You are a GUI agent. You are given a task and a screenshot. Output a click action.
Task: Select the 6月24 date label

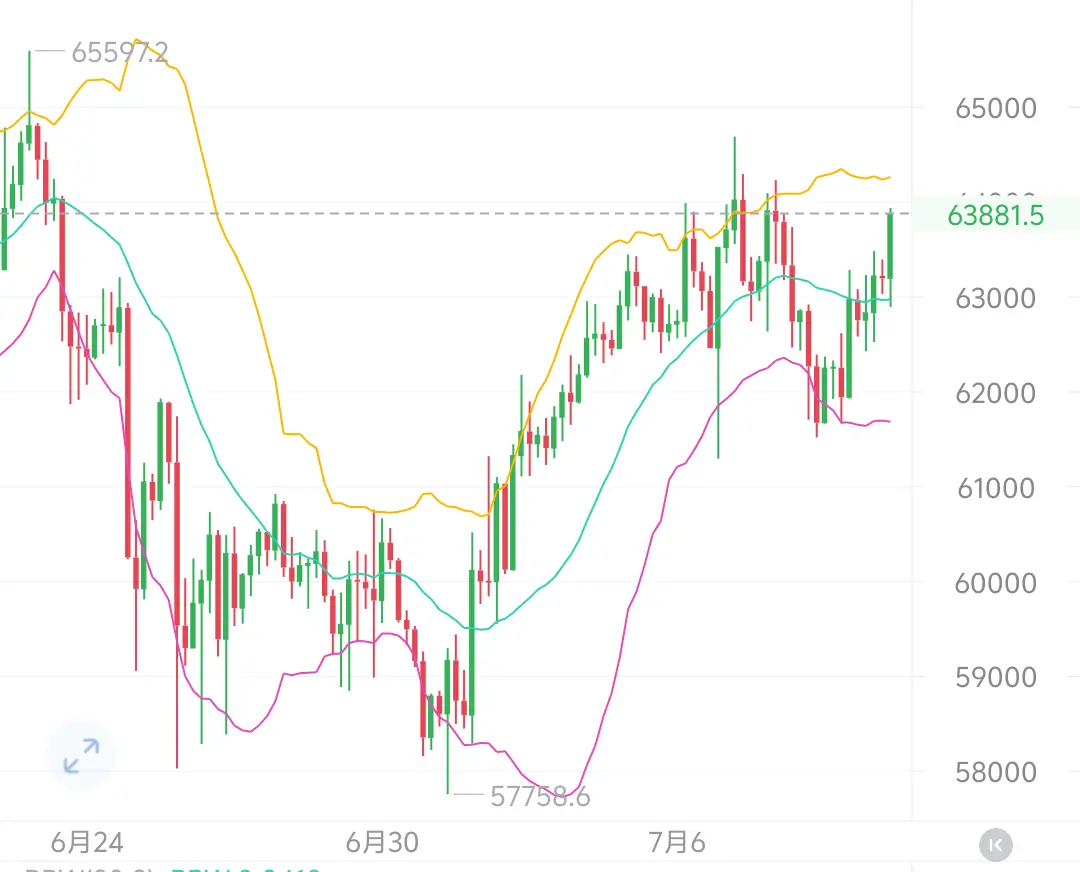[87, 842]
